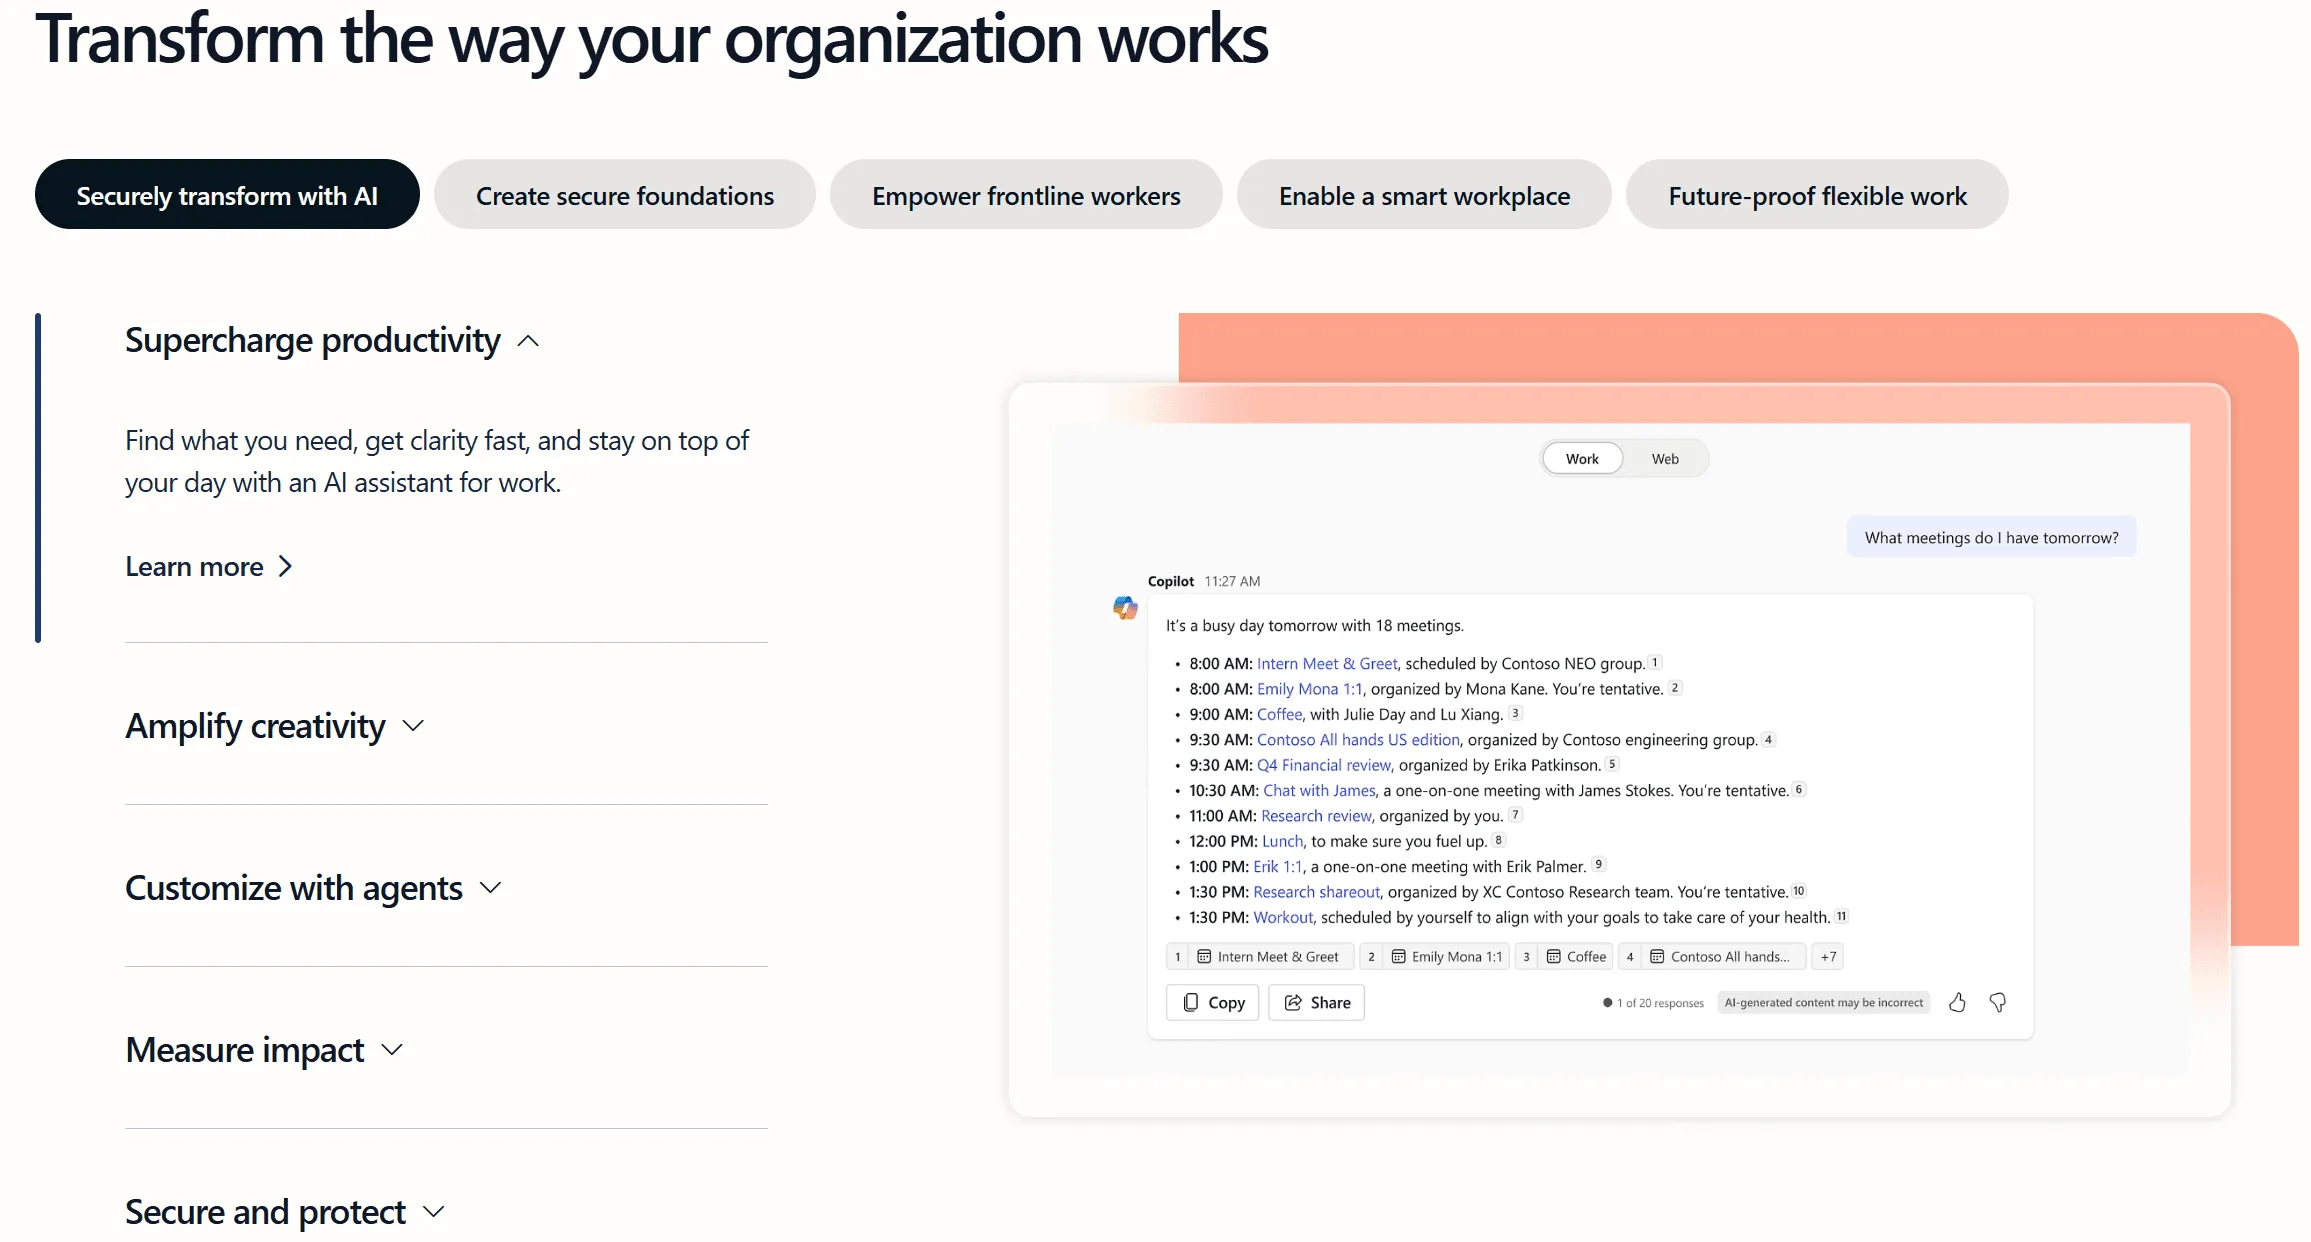2311x1242 pixels.
Task: Switch to Empower frontline workers tab
Action: coord(1026,195)
